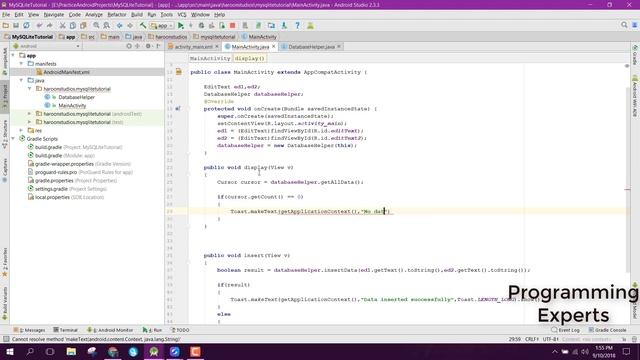Click the Replace magnifier icon
The height and width of the screenshot is (360, 640).
[x=107, y=25]
